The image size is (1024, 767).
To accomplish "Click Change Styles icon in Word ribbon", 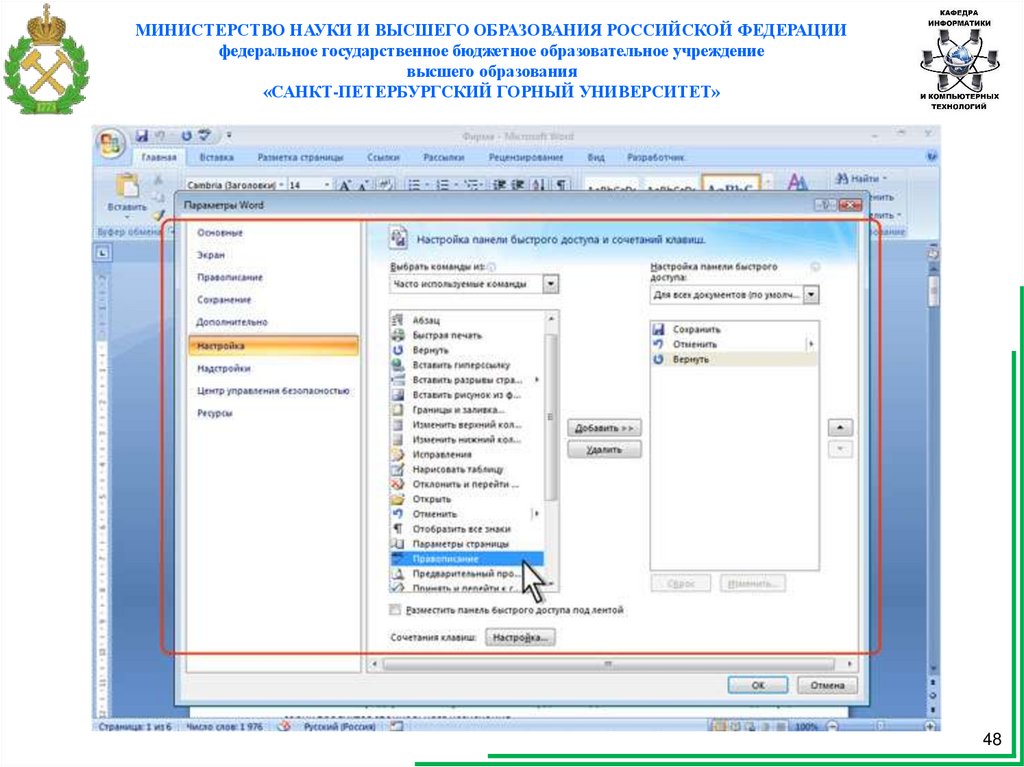I will click(796, 182).
